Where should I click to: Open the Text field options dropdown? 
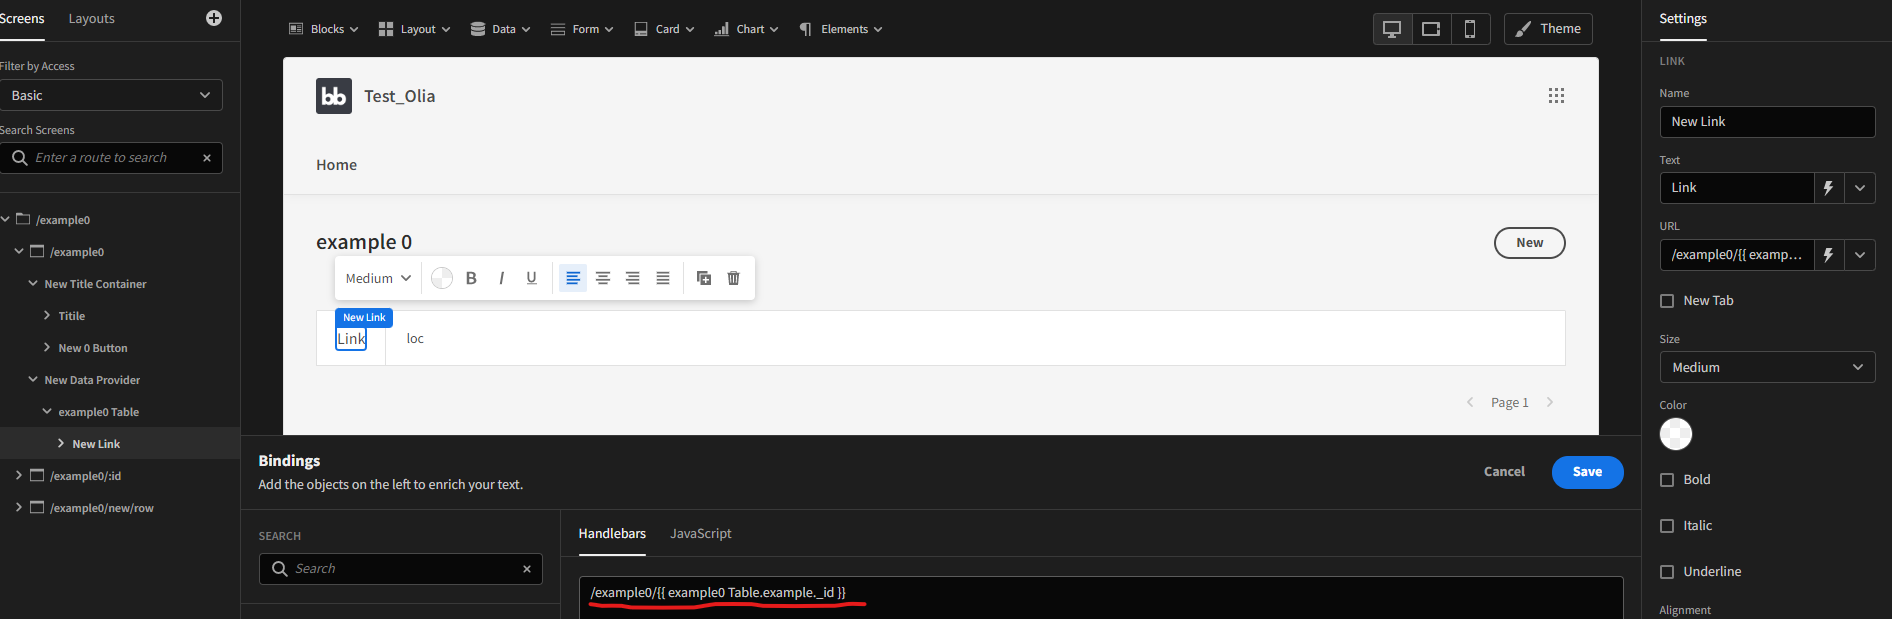(1860, 188)
